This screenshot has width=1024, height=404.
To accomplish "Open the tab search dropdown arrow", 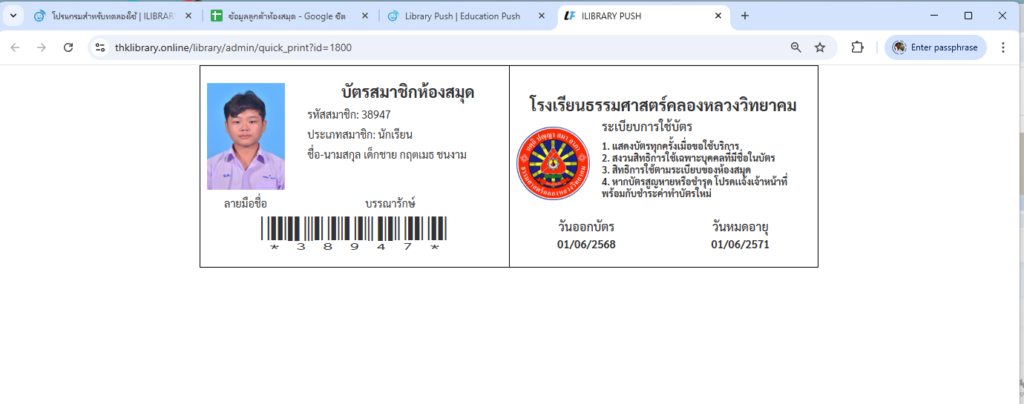I will [12, 16].
